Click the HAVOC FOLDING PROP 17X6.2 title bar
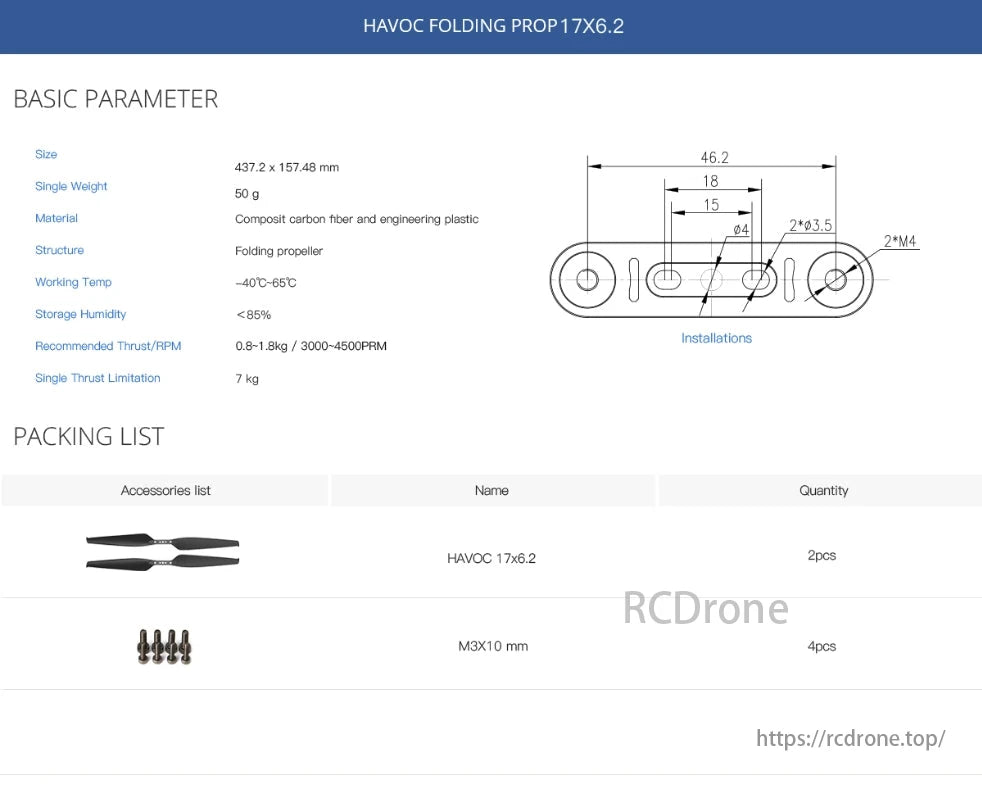 pos(492,26)
